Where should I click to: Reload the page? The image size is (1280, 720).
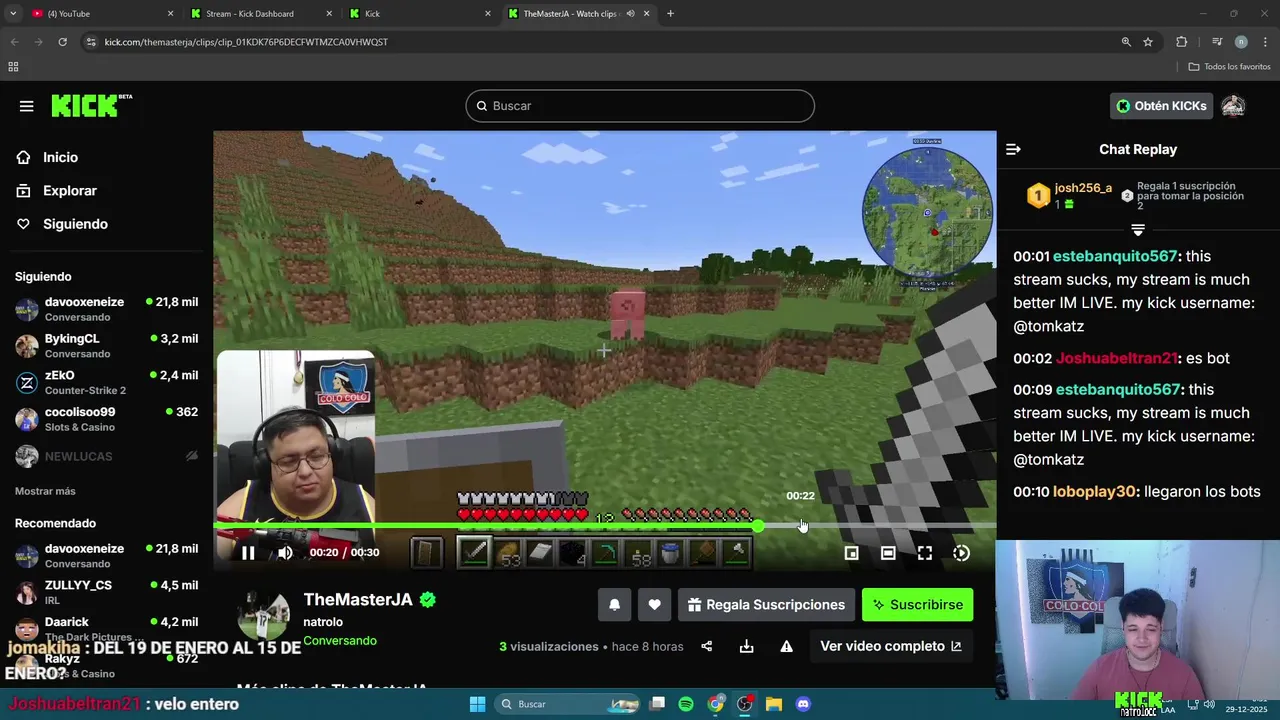tap(62, 42)
